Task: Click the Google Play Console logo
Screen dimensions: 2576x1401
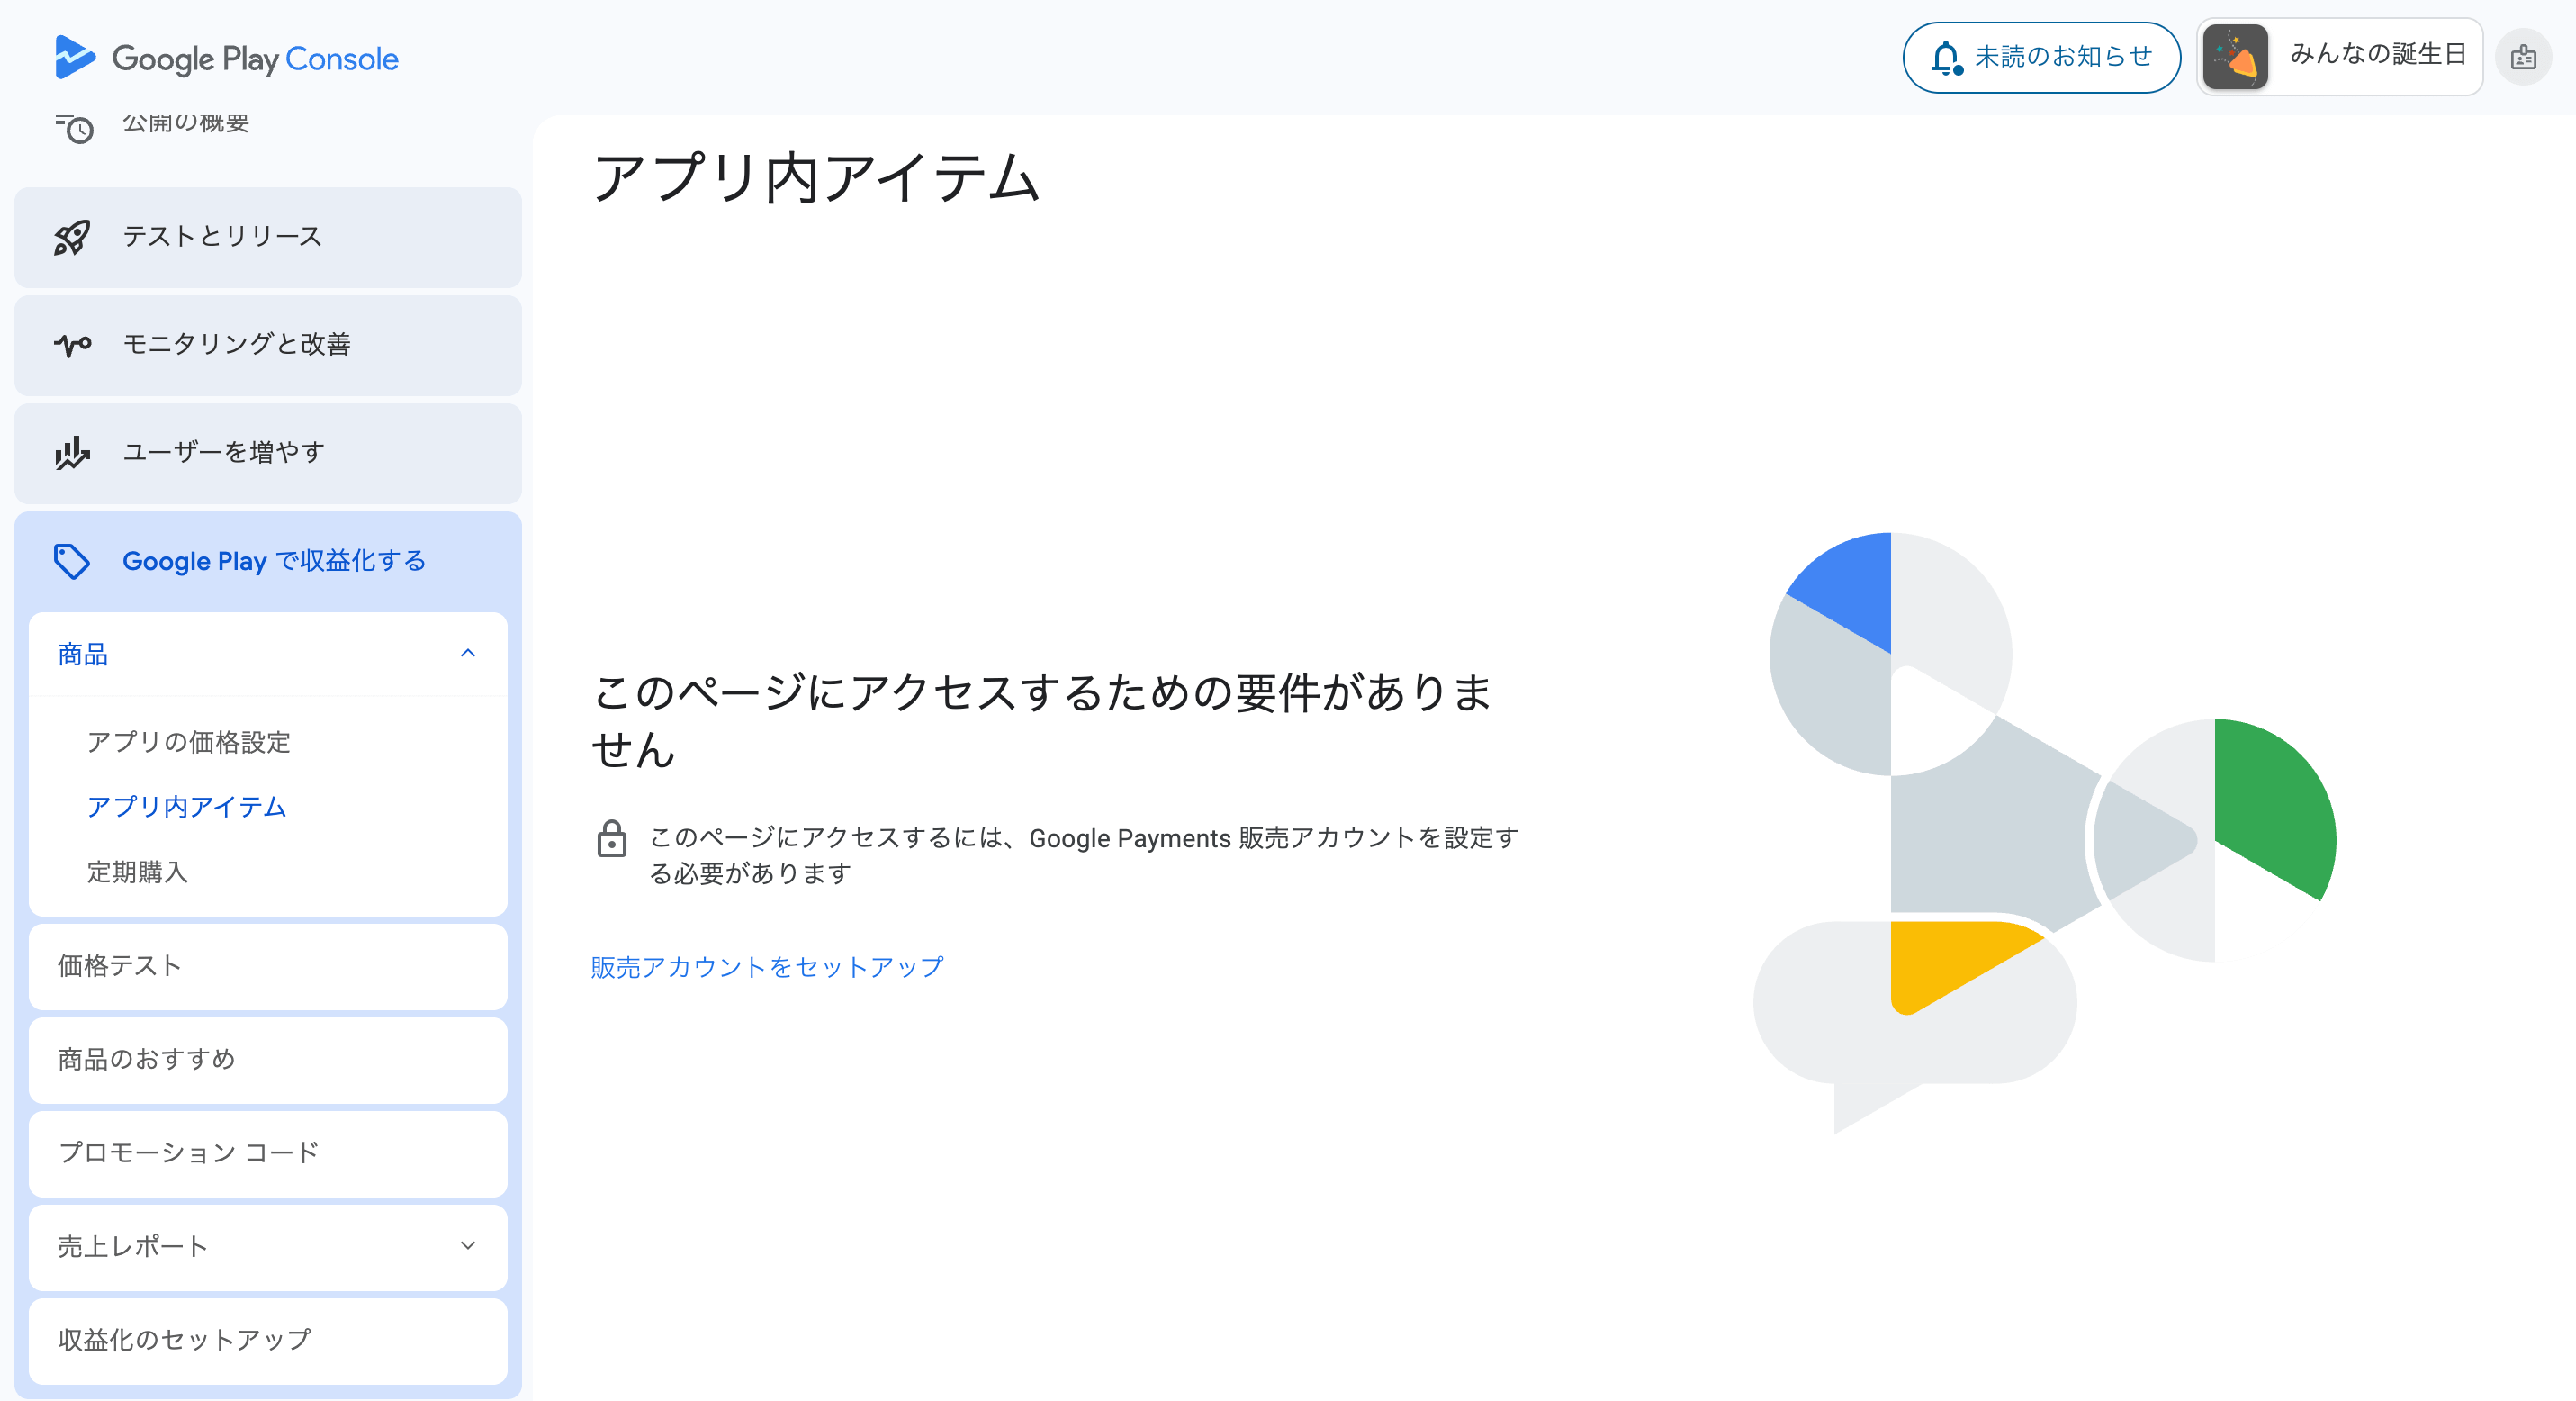Action: (x=226, y=58)
